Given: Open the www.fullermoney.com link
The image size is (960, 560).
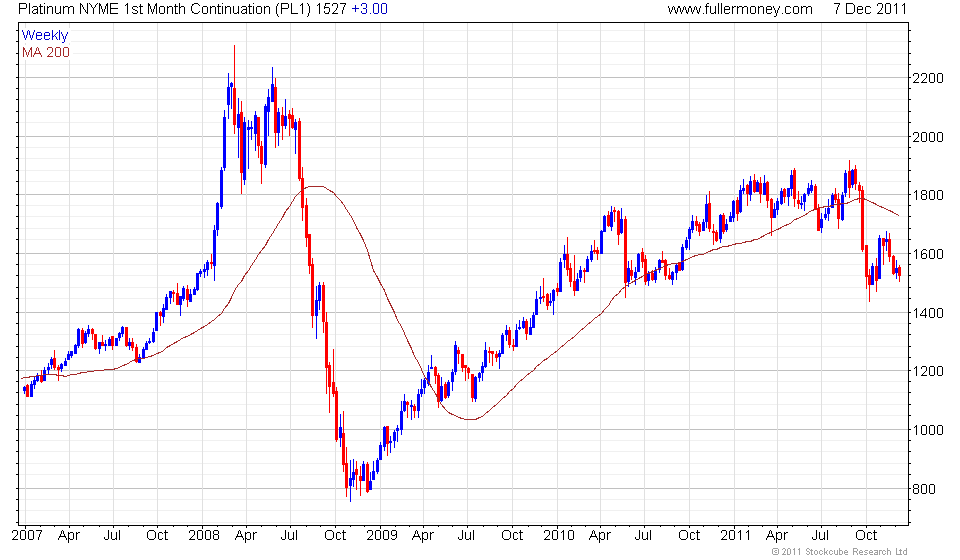Looking at the screenshot, I should [x=740, y=9].
